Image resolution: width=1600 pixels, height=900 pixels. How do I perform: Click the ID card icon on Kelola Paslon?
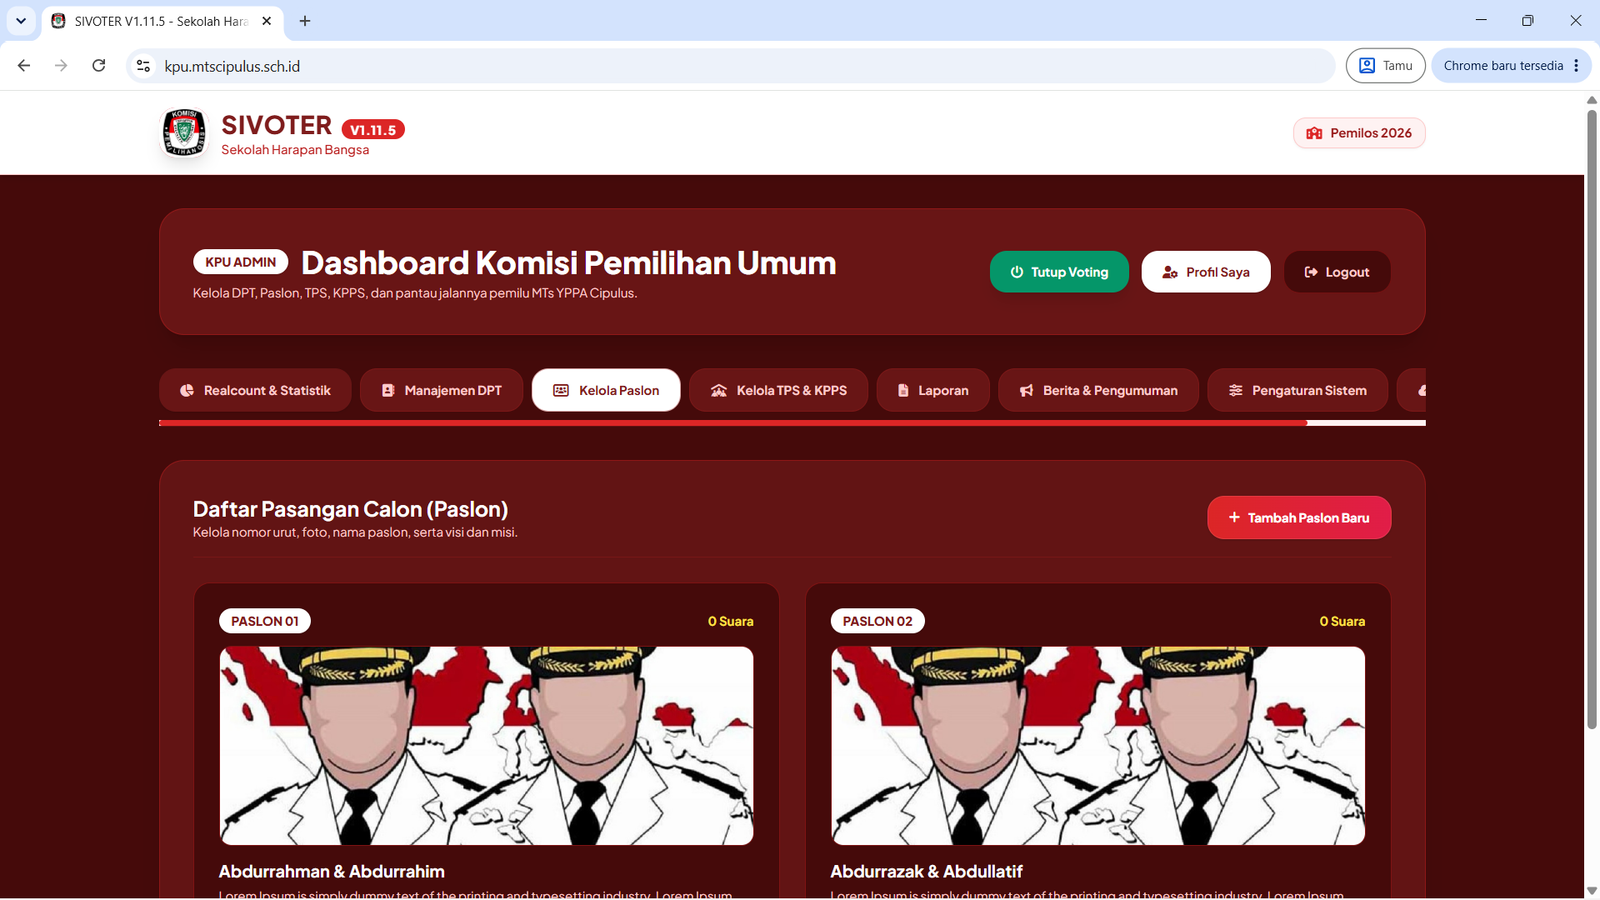561,390
